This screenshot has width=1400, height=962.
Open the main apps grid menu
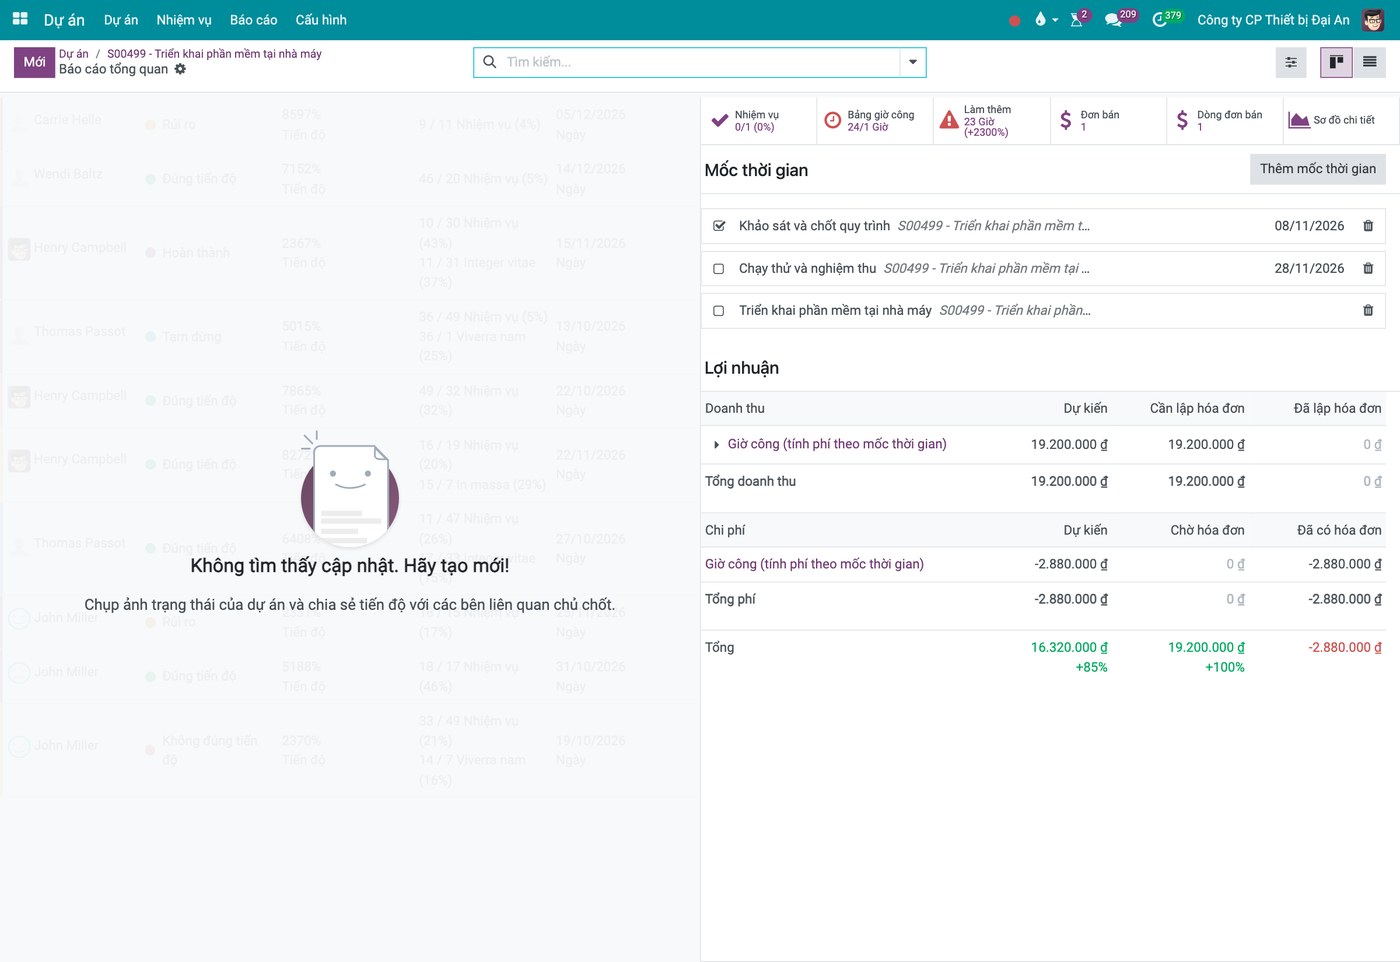(20, 19)
